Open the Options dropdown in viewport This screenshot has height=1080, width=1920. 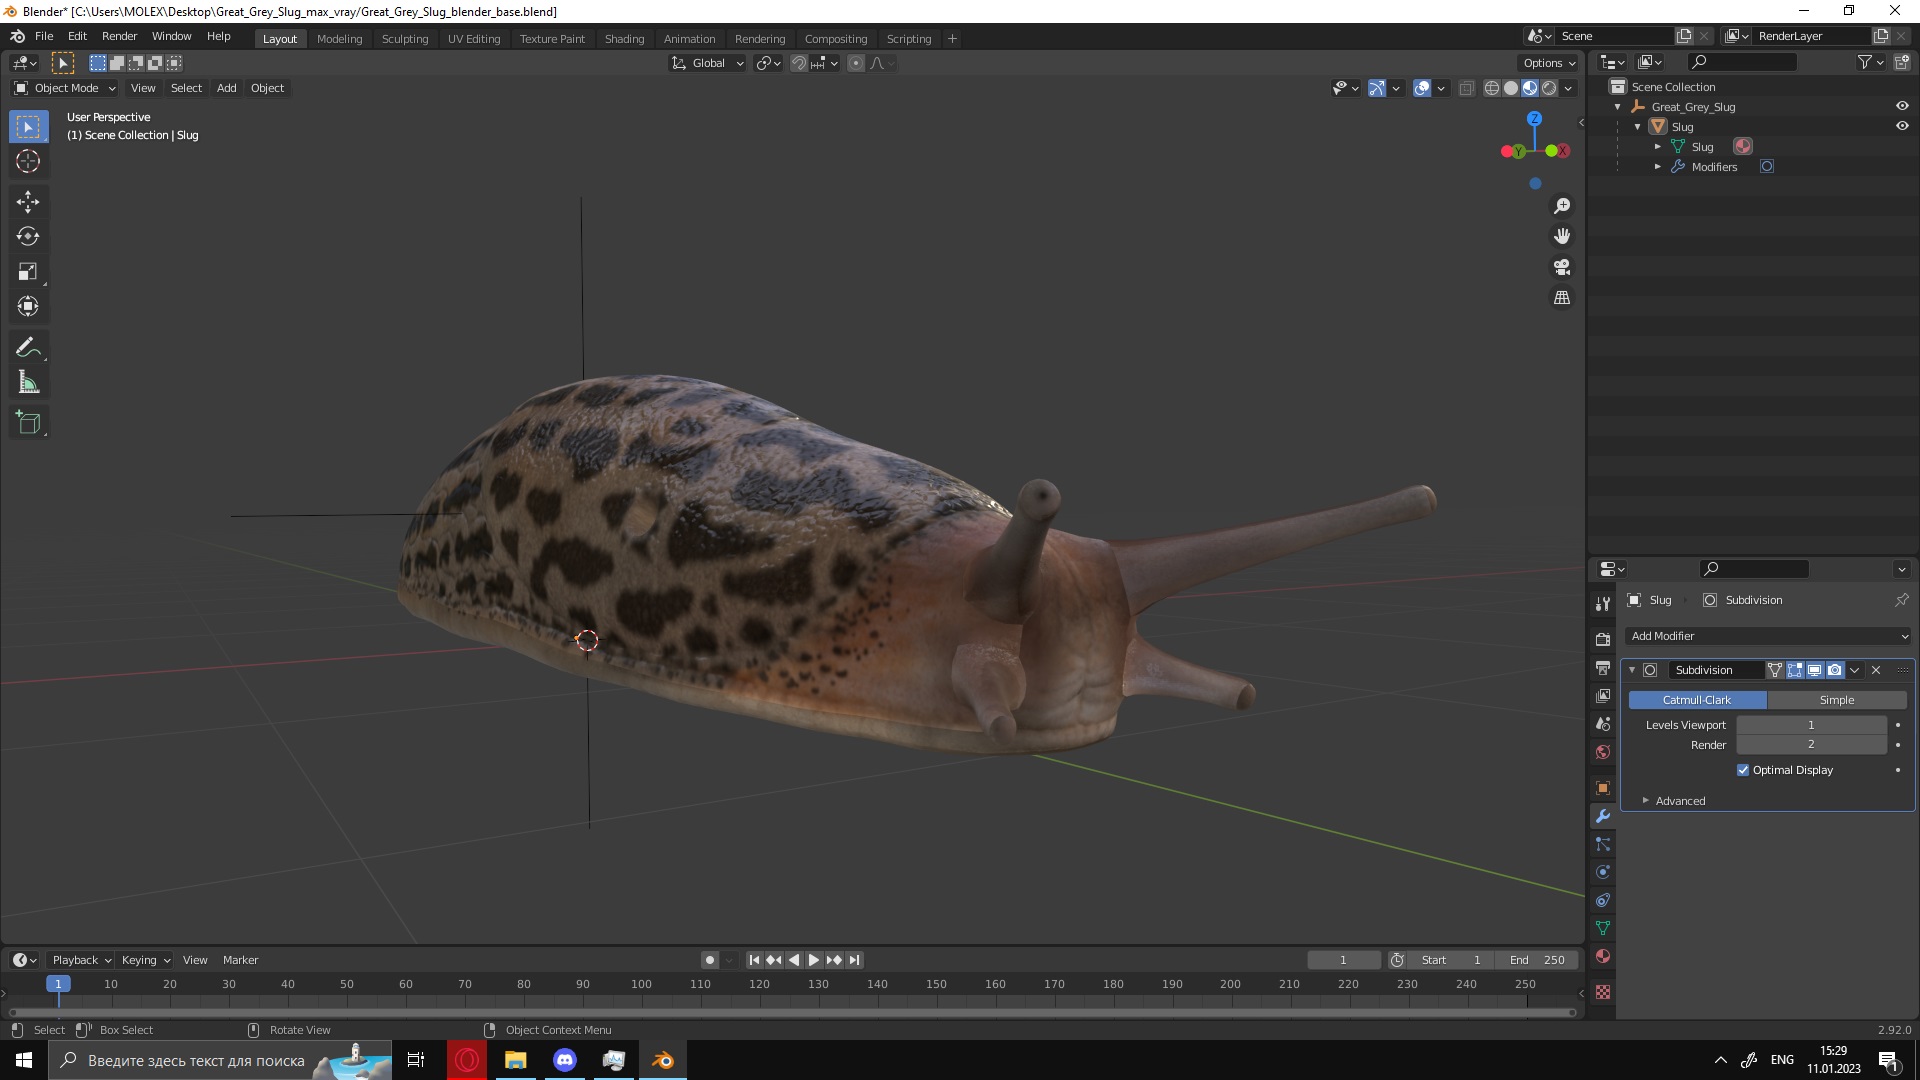tap(1549, 63)
